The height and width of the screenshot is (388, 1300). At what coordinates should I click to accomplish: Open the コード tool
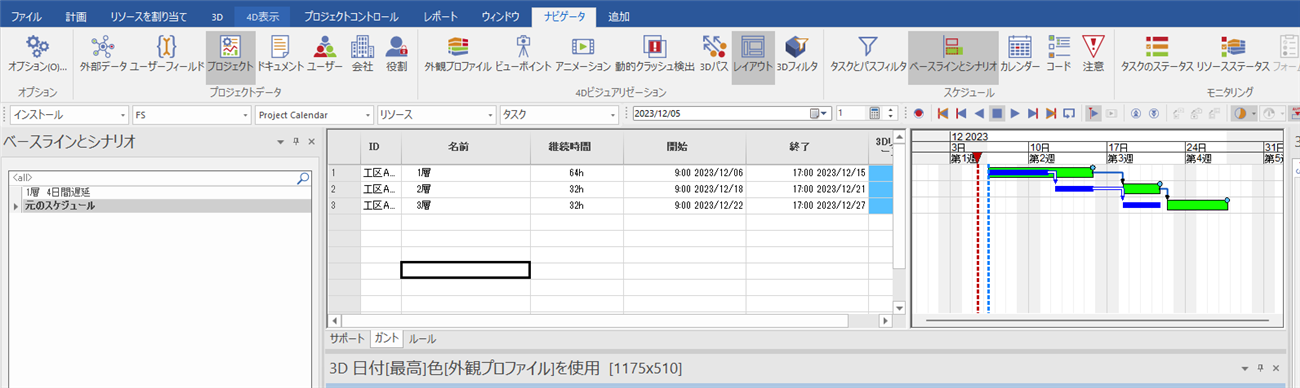[1058, 53]
